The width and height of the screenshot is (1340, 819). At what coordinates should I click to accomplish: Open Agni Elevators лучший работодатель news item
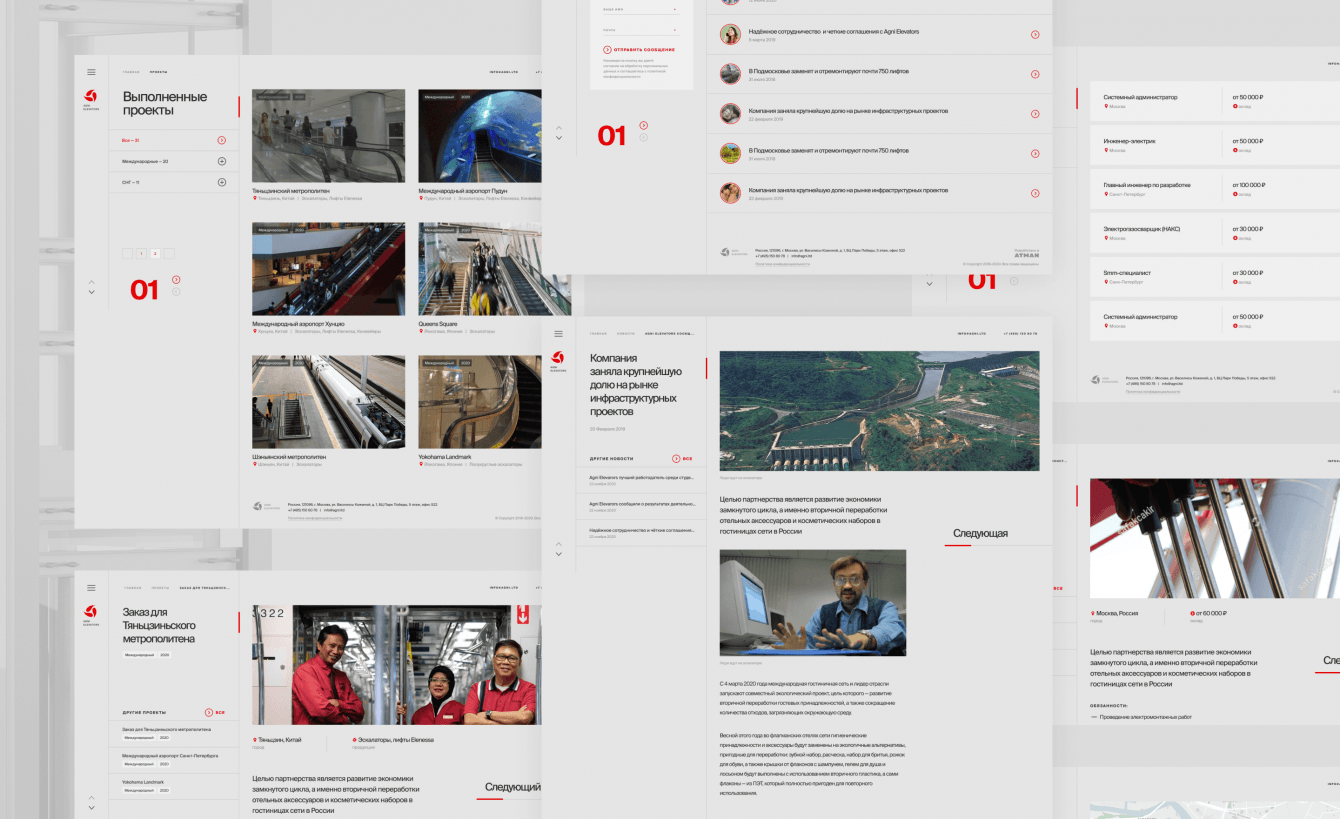[641, 480]
